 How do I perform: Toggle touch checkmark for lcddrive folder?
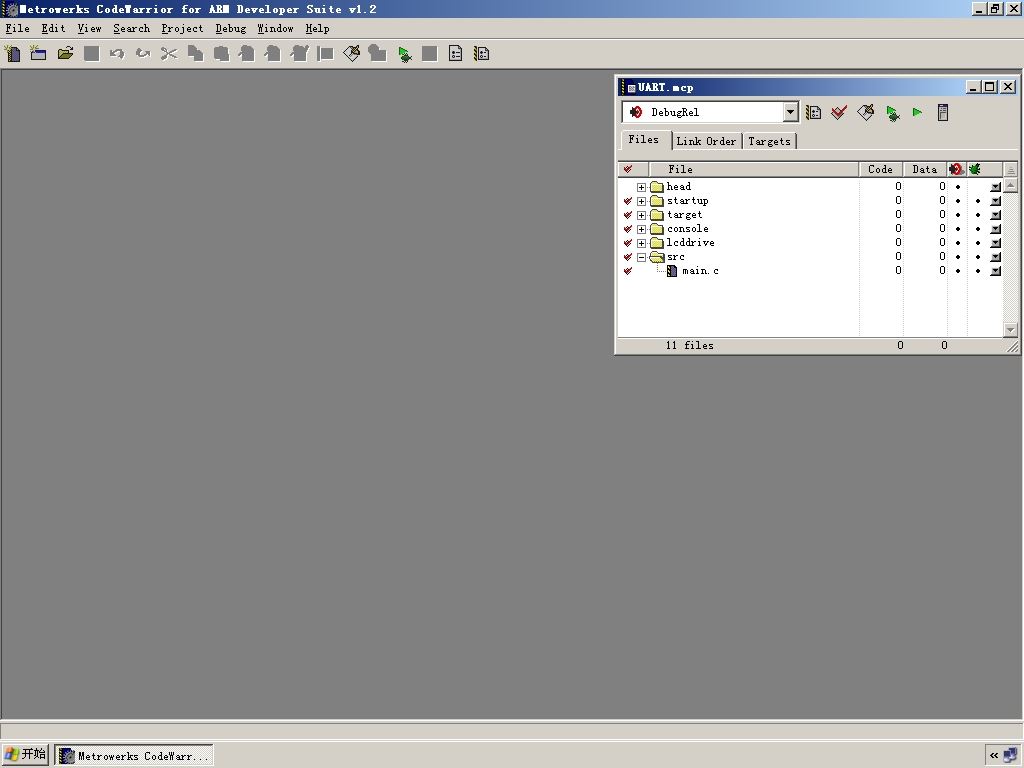tap(628, 243)
